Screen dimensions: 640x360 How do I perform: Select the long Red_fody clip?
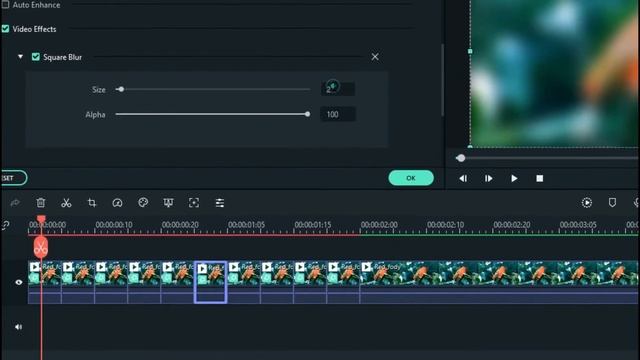click(499, 282)
